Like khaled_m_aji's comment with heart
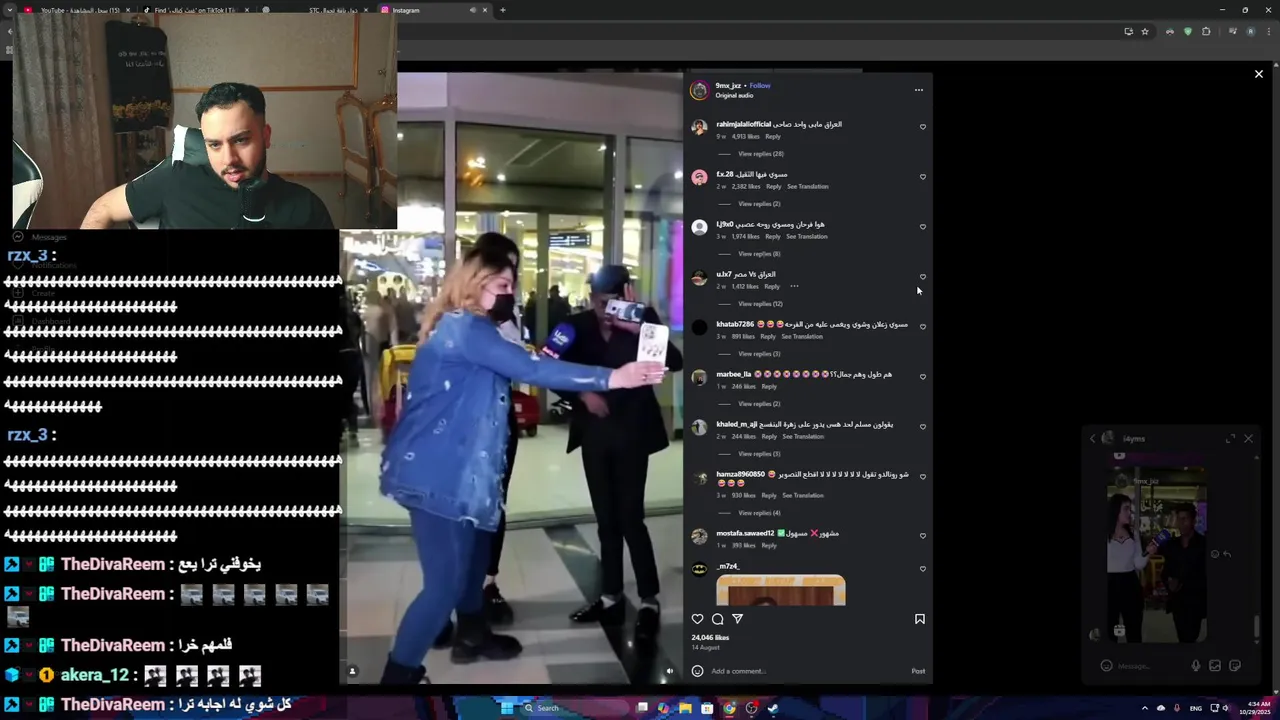 (x=923, y=427)
